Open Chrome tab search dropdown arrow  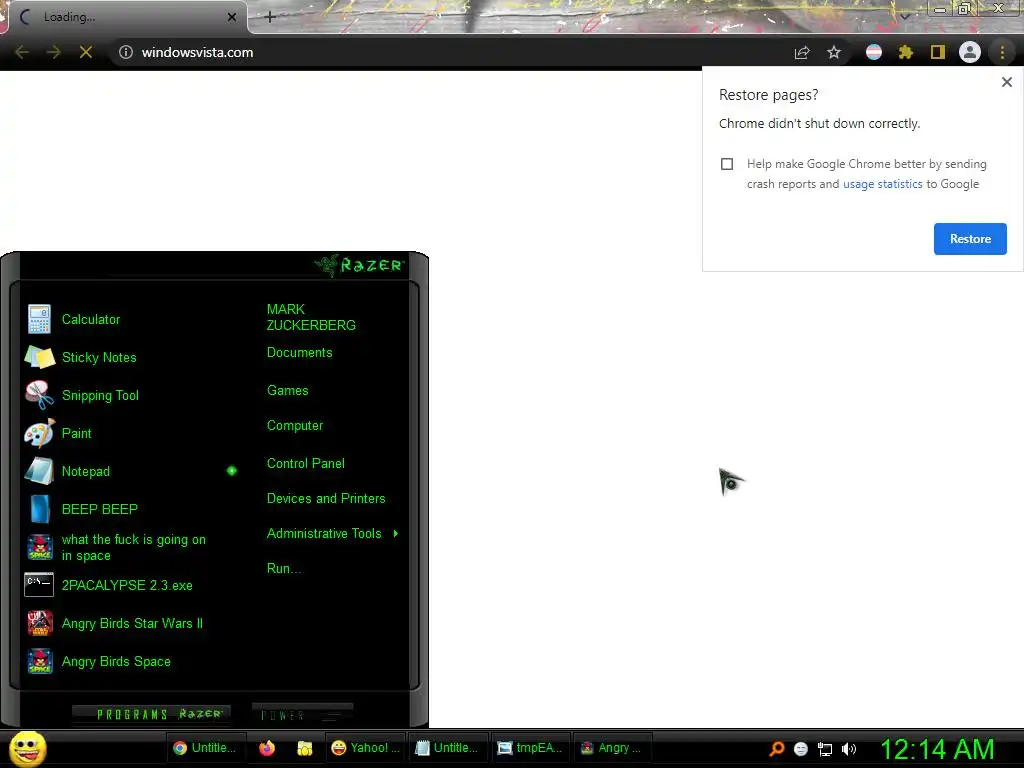[x=905, y=17]
